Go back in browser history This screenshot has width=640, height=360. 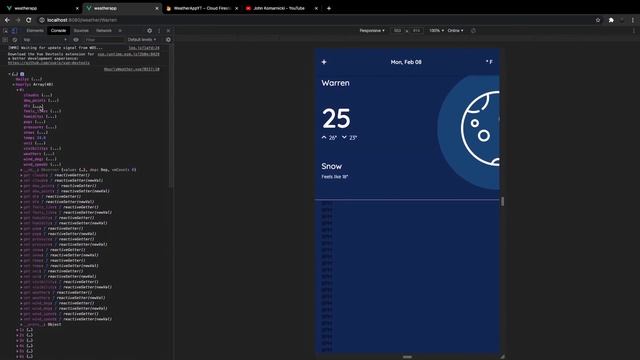7,20
